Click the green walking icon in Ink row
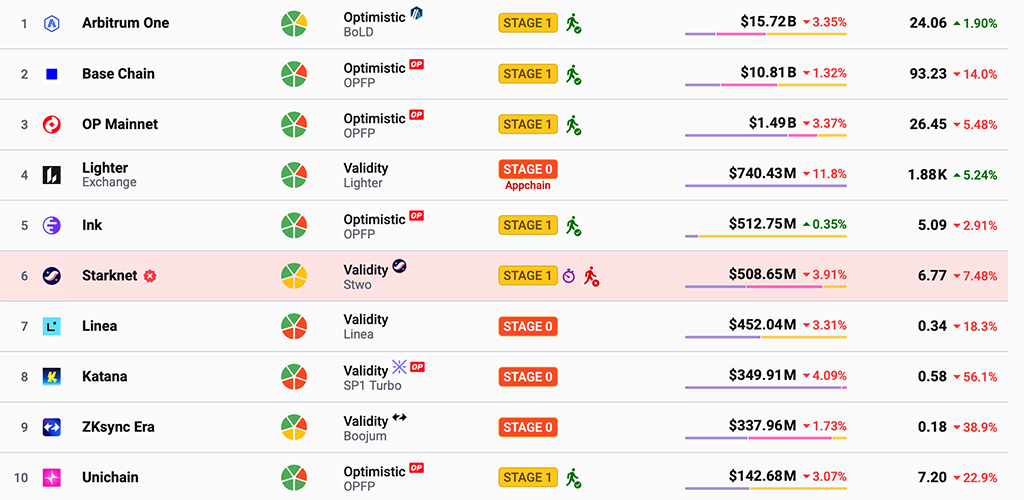This screenshot has width=1024, height=500. (x=573, y=225)
